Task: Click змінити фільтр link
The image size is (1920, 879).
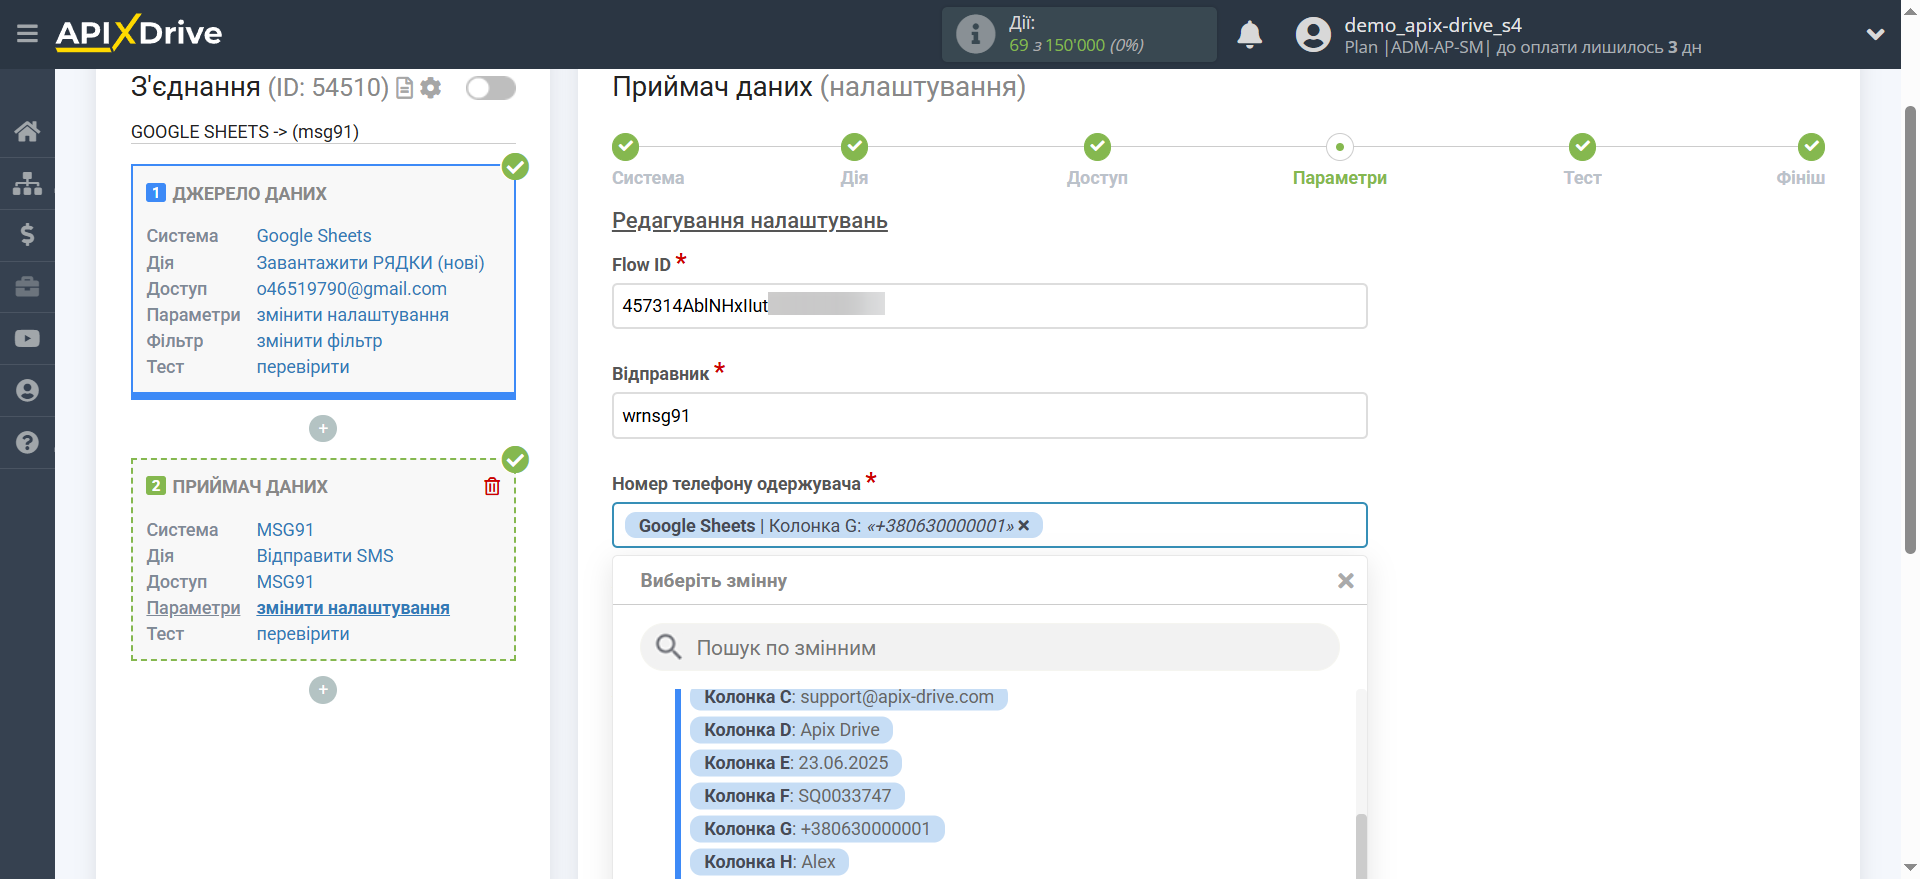Action: point(319,341)
